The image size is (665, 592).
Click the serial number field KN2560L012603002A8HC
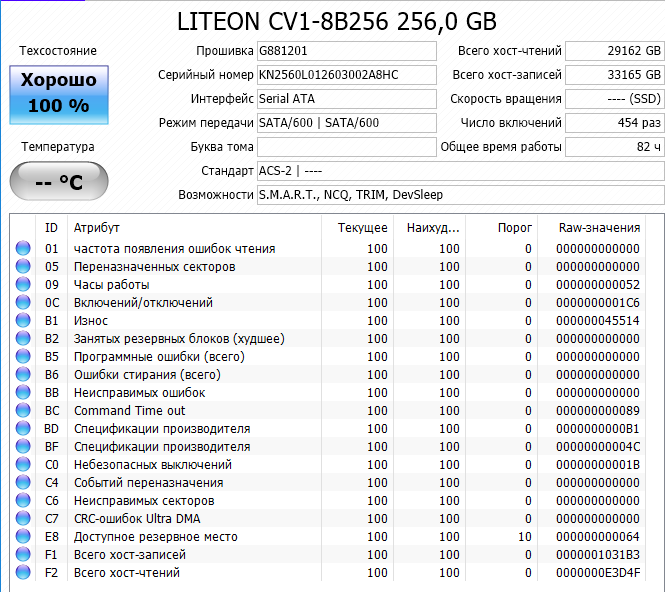pyautogui.click(x=346, y=75)
